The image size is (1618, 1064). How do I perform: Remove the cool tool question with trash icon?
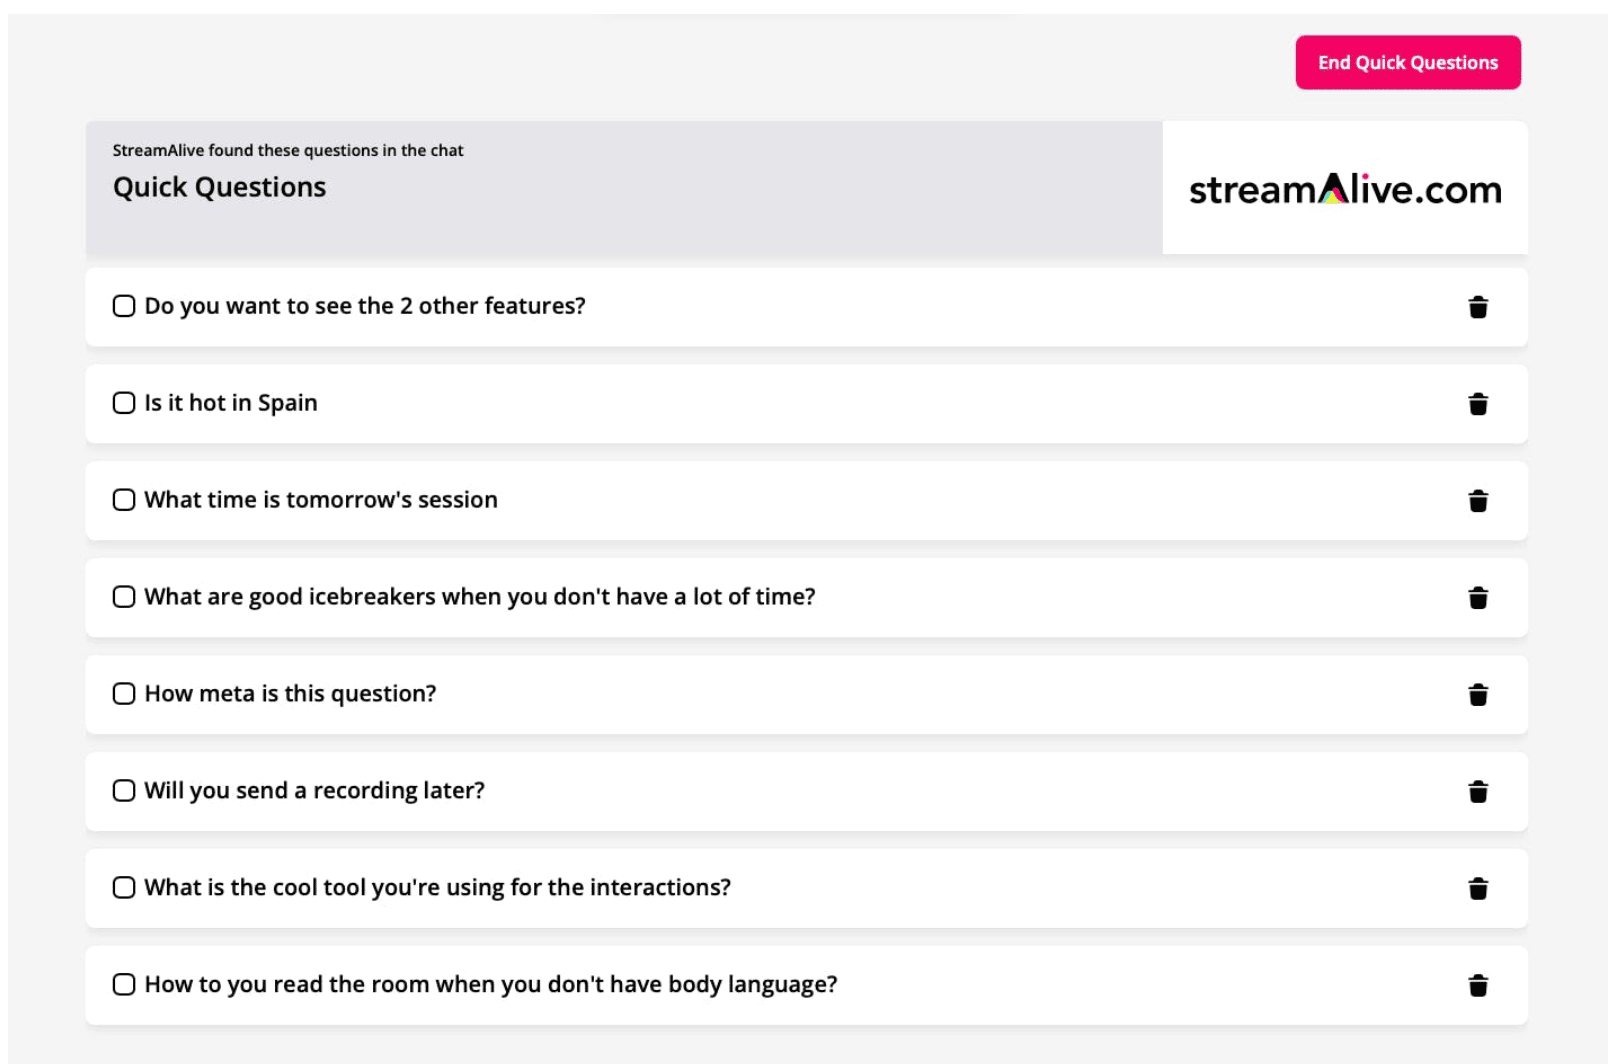pyautogui.click(x=1478, y=889)
